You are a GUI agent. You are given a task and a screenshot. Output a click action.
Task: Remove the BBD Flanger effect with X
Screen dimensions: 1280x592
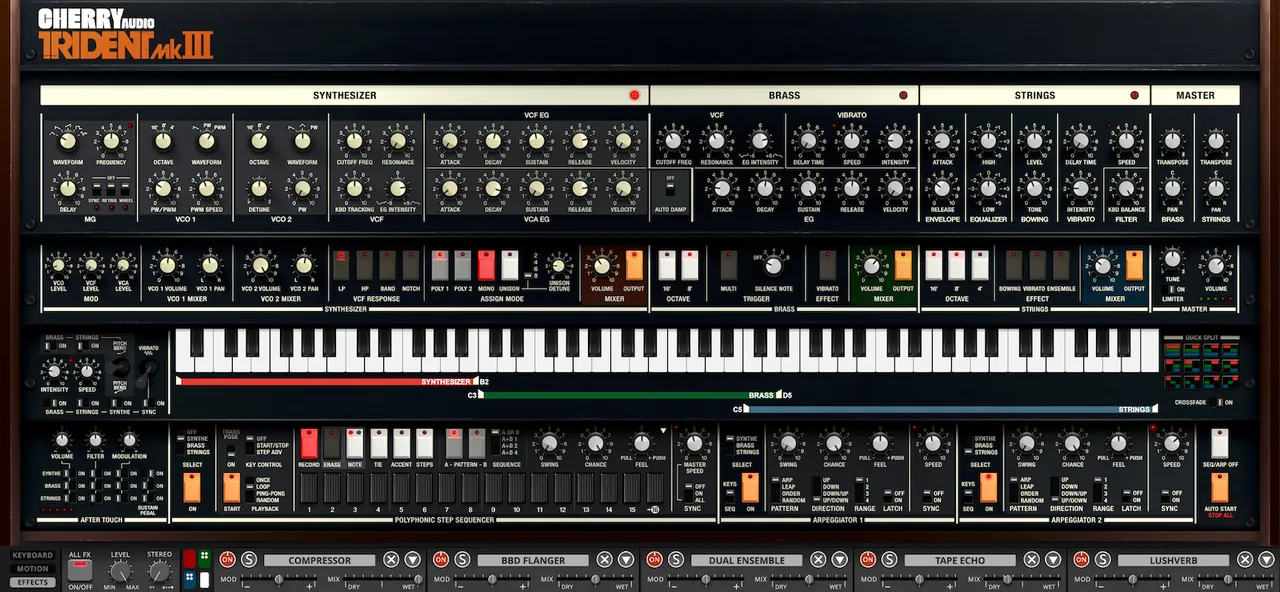tap(605, 560)
